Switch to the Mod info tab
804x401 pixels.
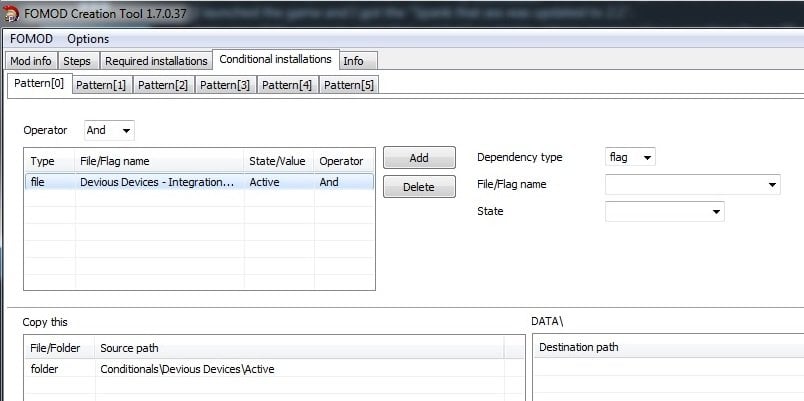click(31, 61)
